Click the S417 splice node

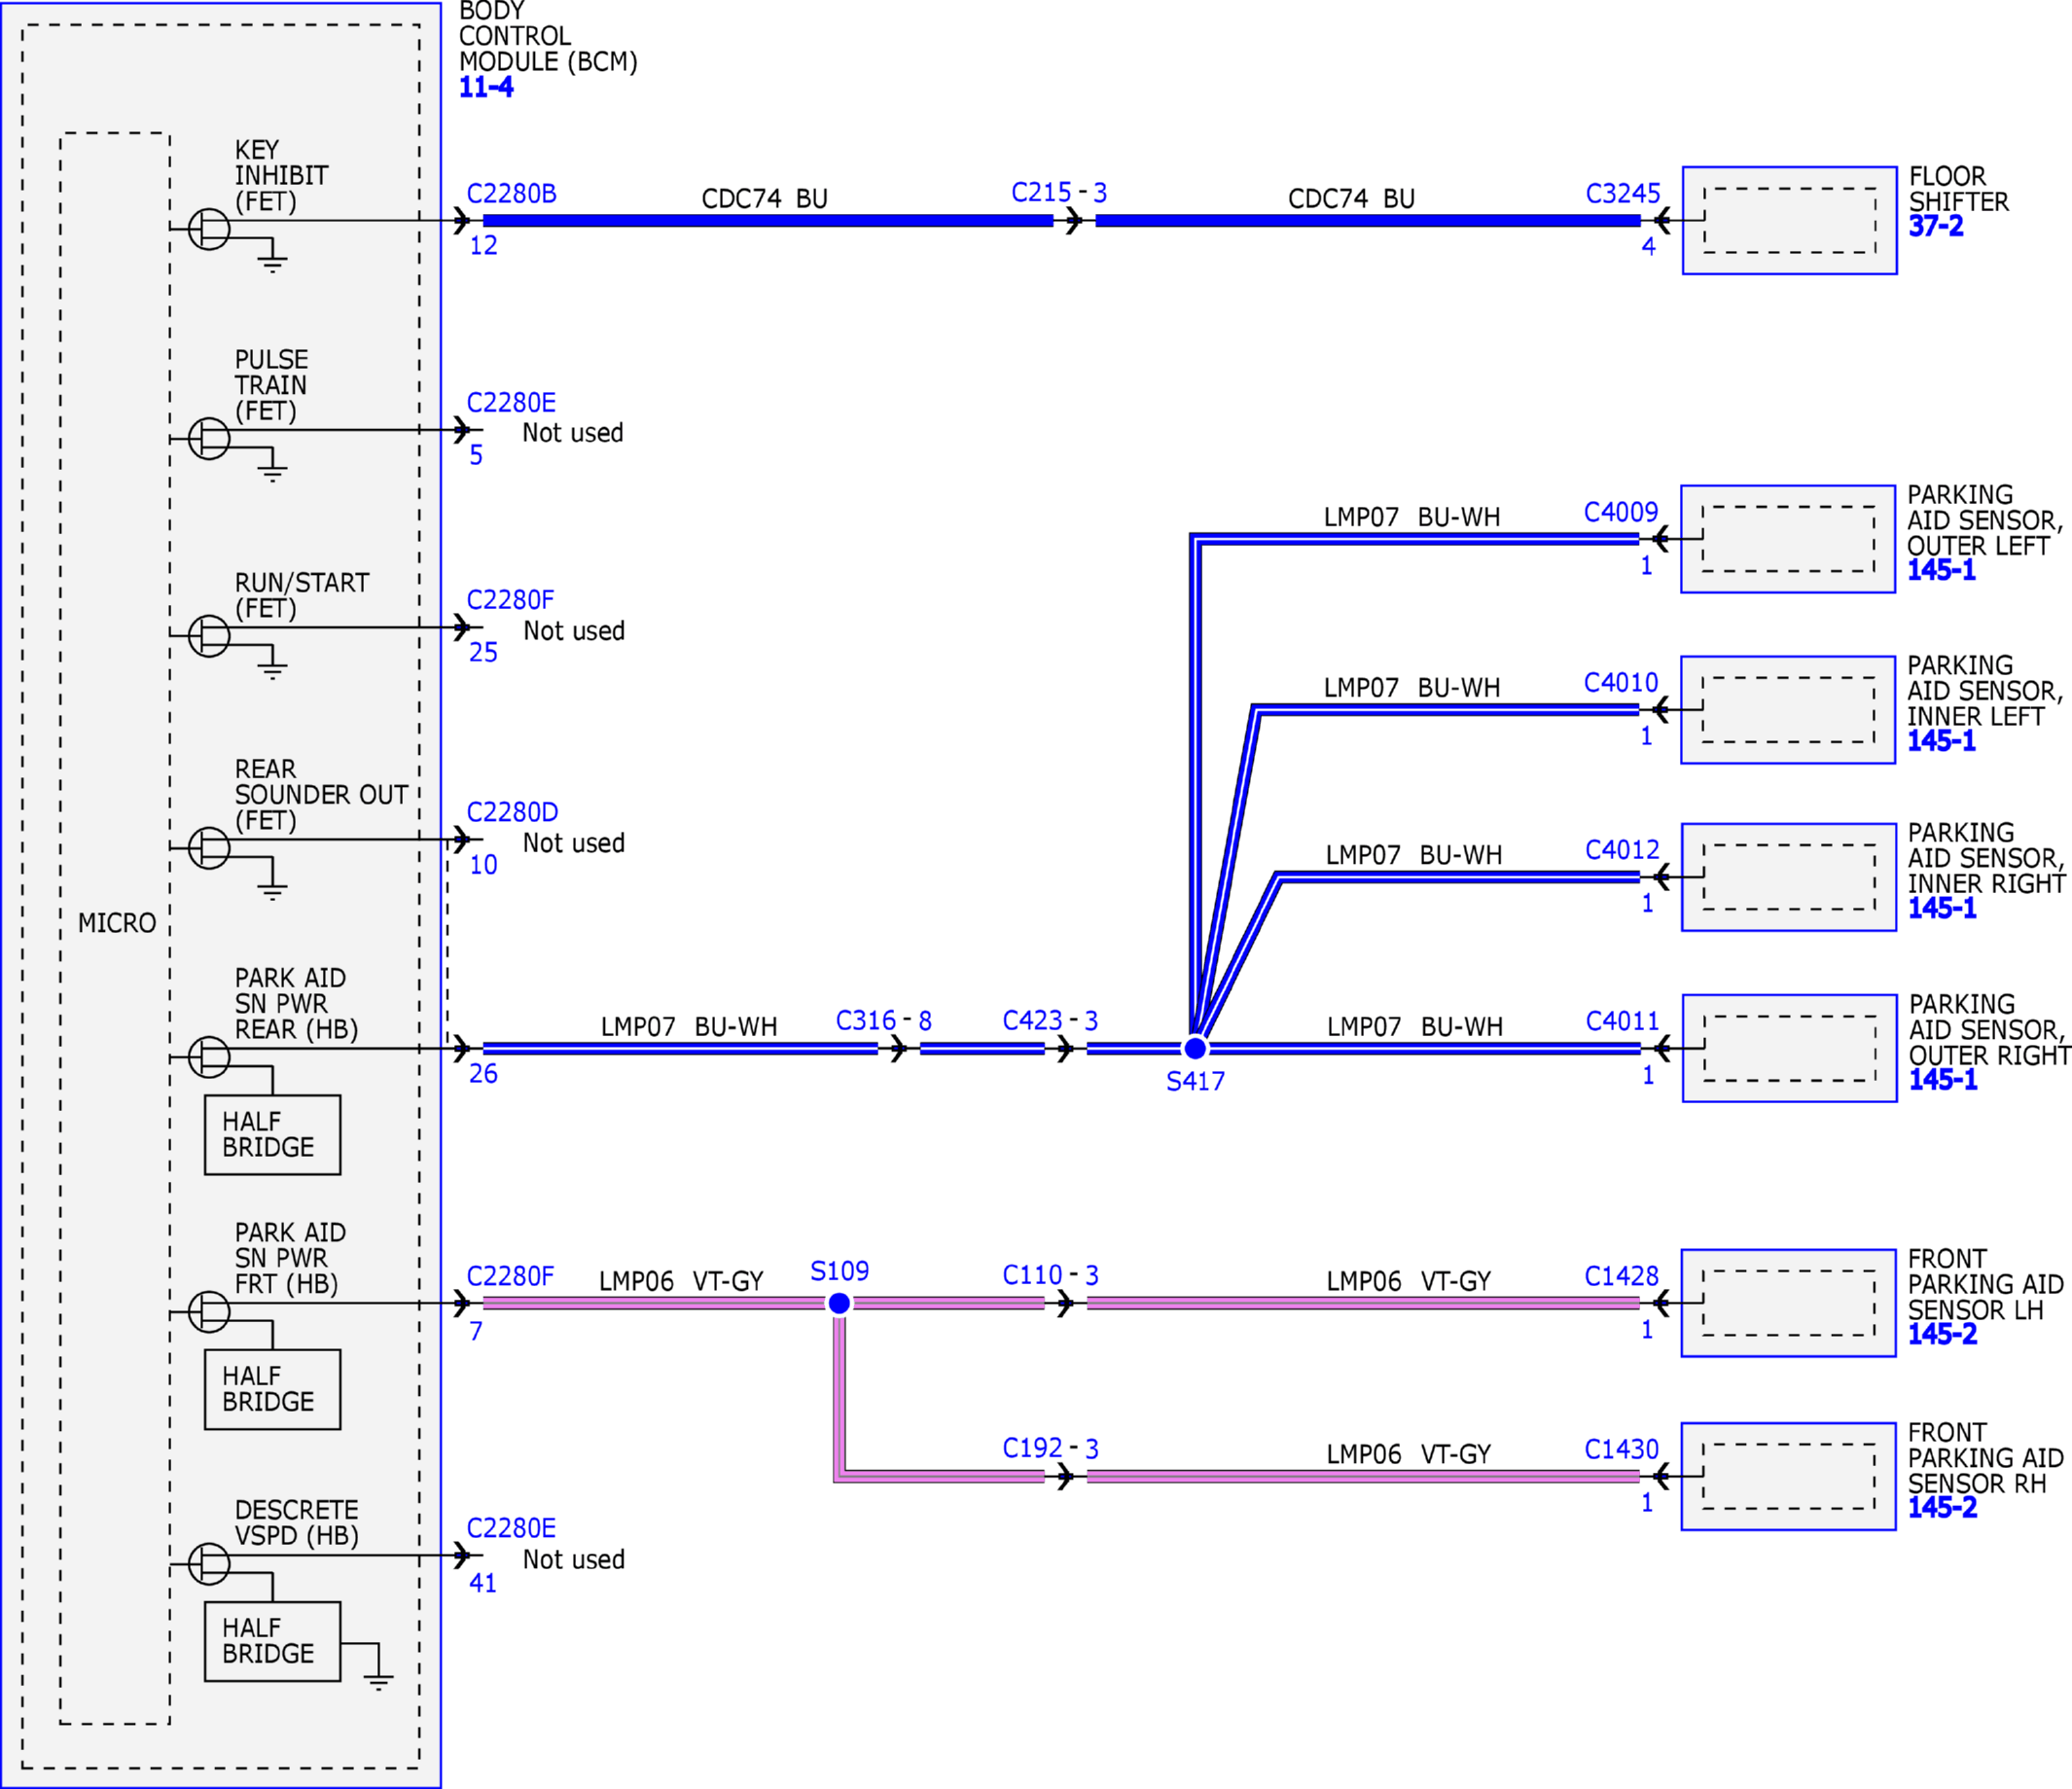1195,1048
